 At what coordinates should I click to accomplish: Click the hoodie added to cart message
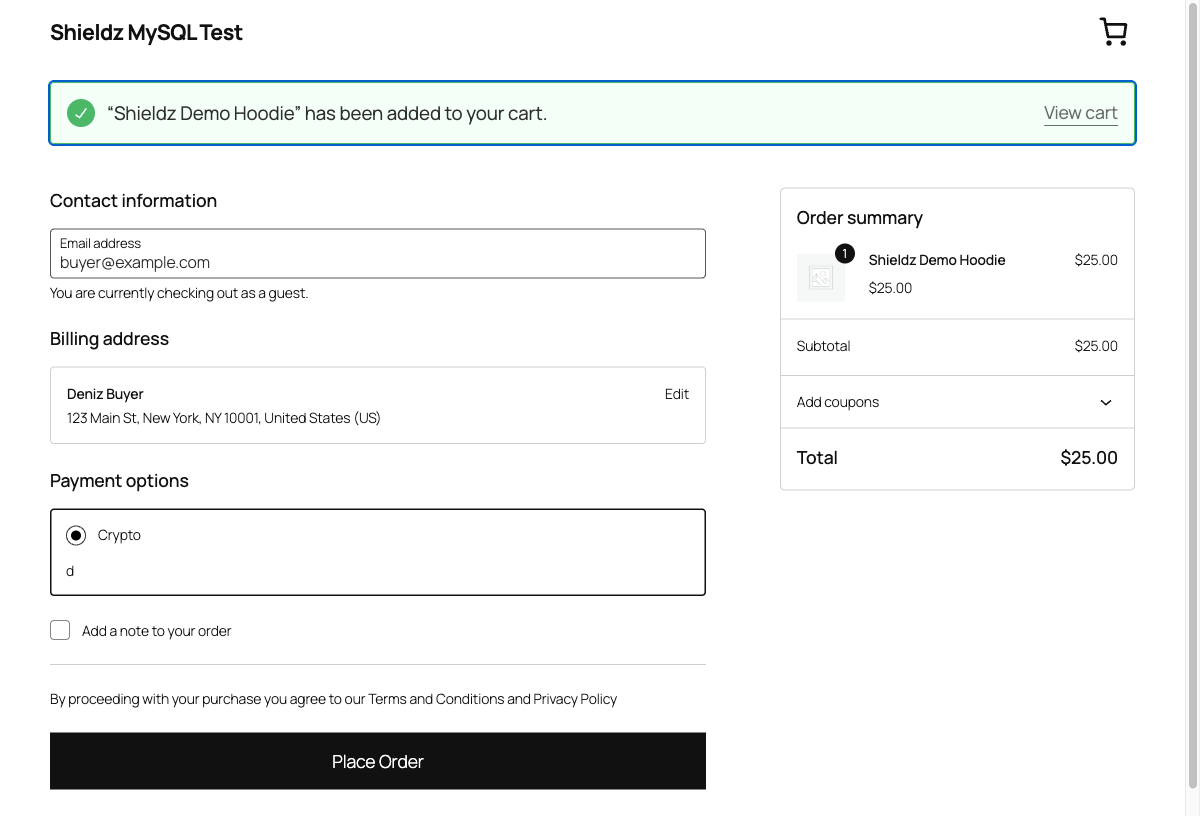point(327,113)
